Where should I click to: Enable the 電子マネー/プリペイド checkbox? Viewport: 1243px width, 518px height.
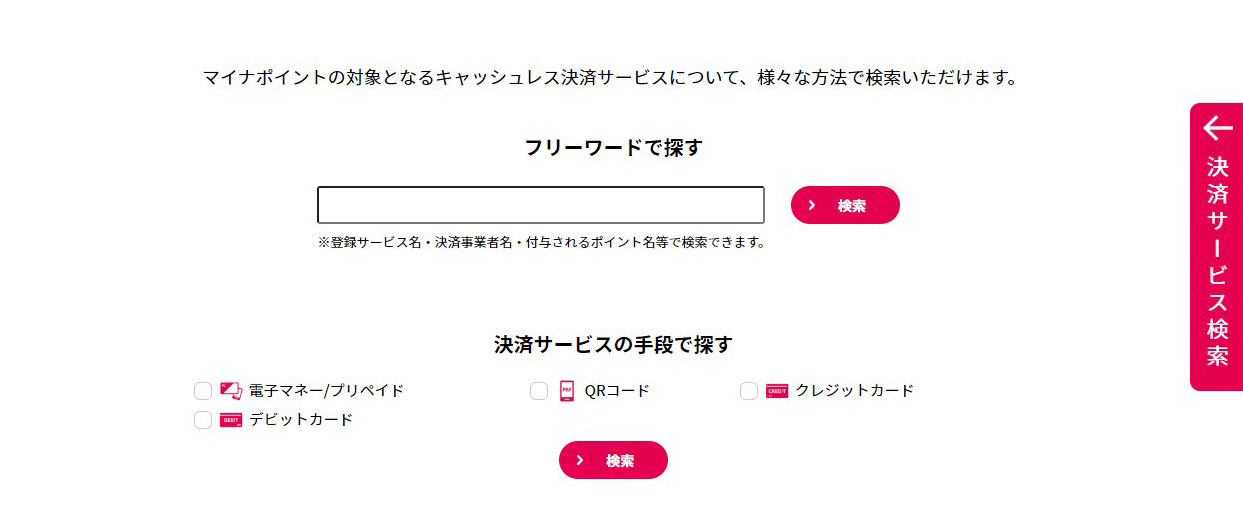(x=203, y=391)
